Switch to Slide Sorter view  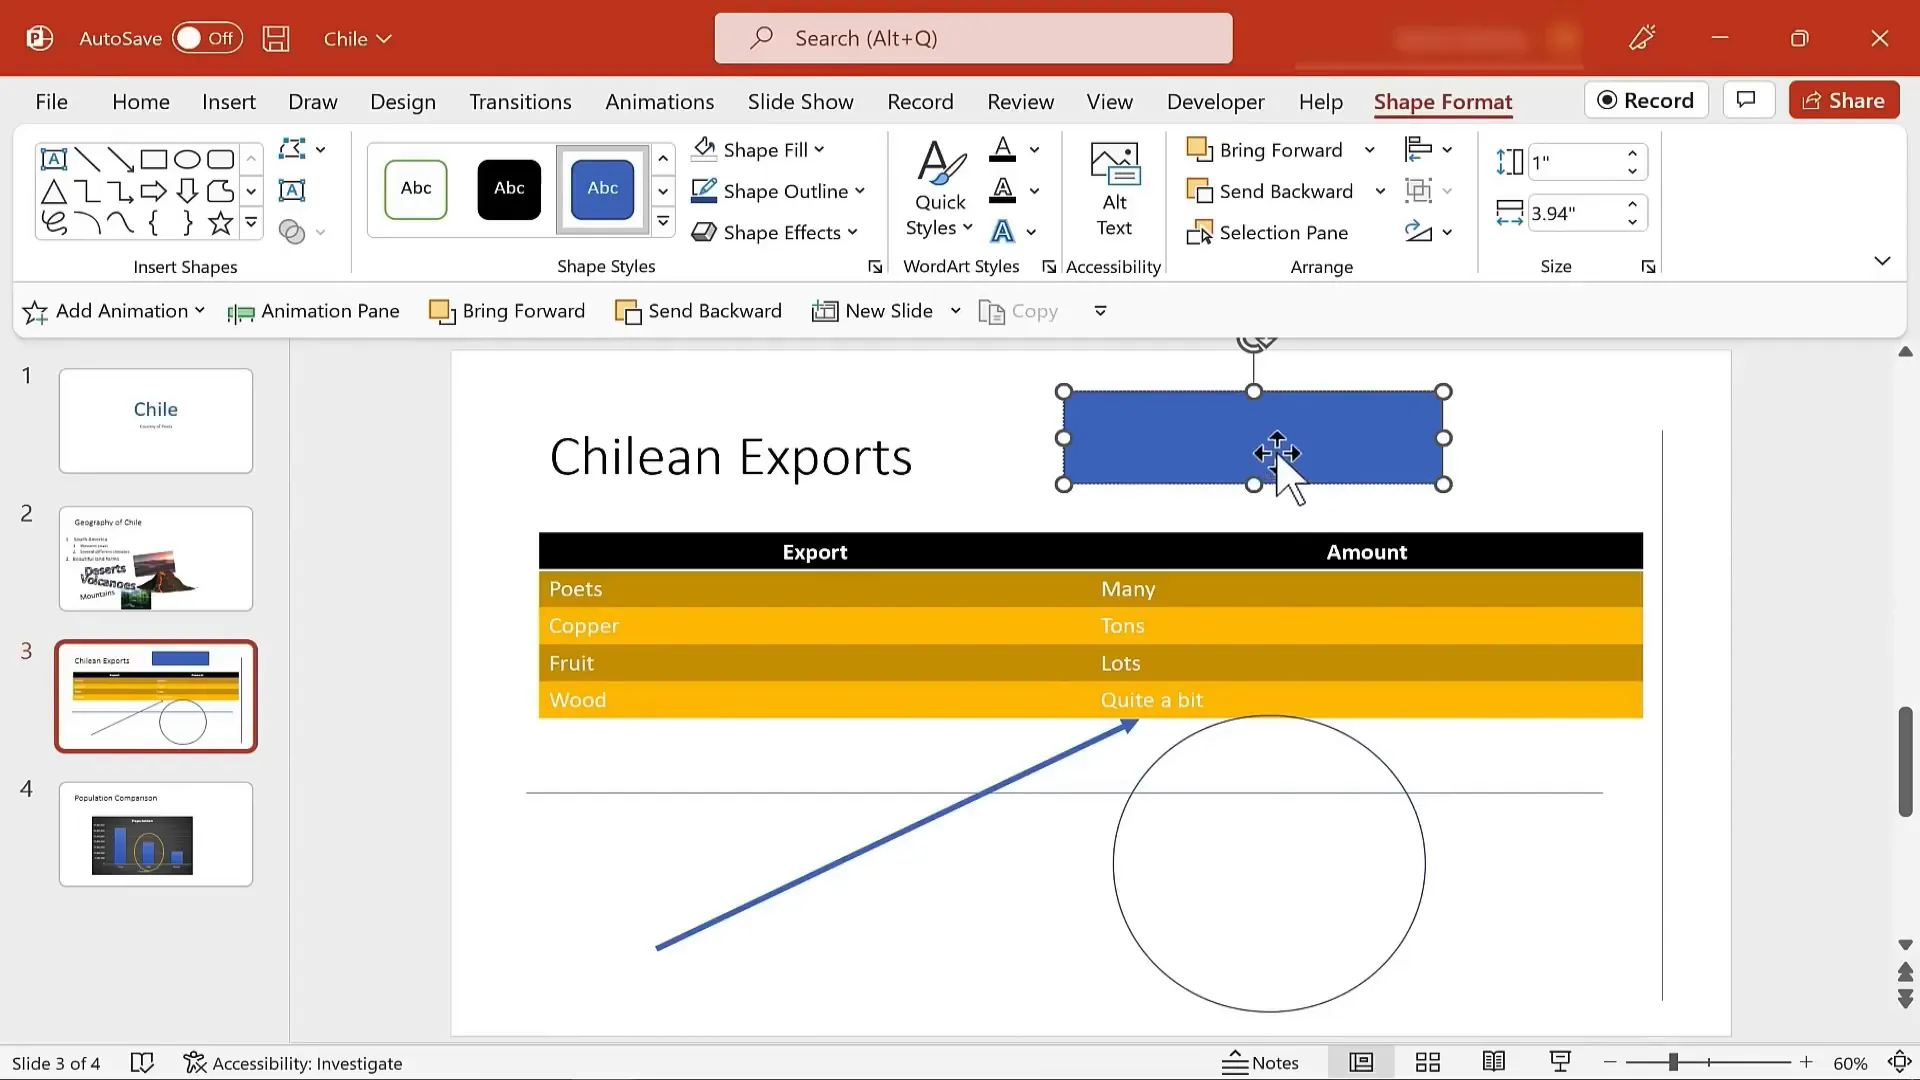click(x=1428, y=1062)
